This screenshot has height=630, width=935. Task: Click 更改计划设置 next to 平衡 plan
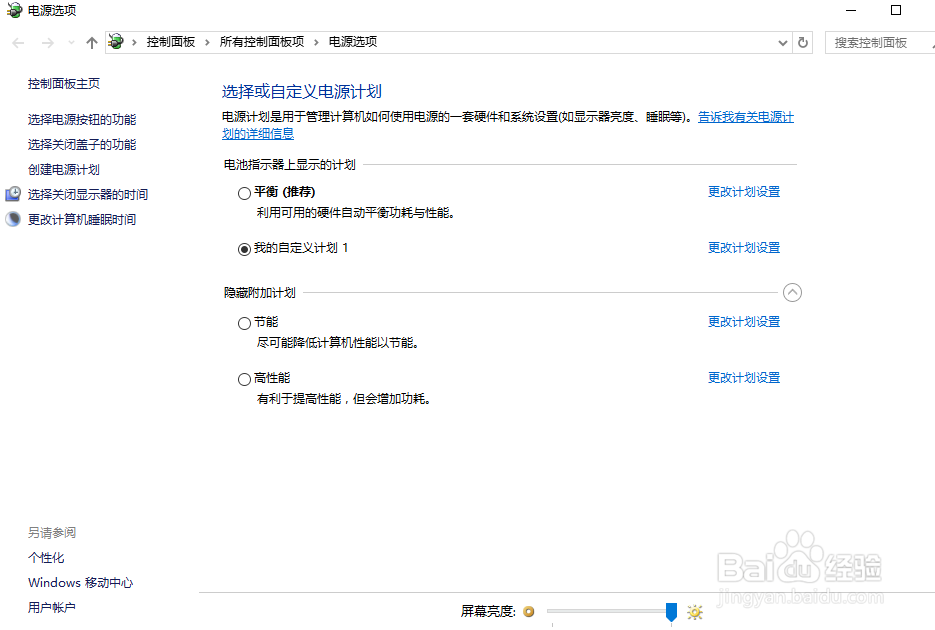click(743, 191)
